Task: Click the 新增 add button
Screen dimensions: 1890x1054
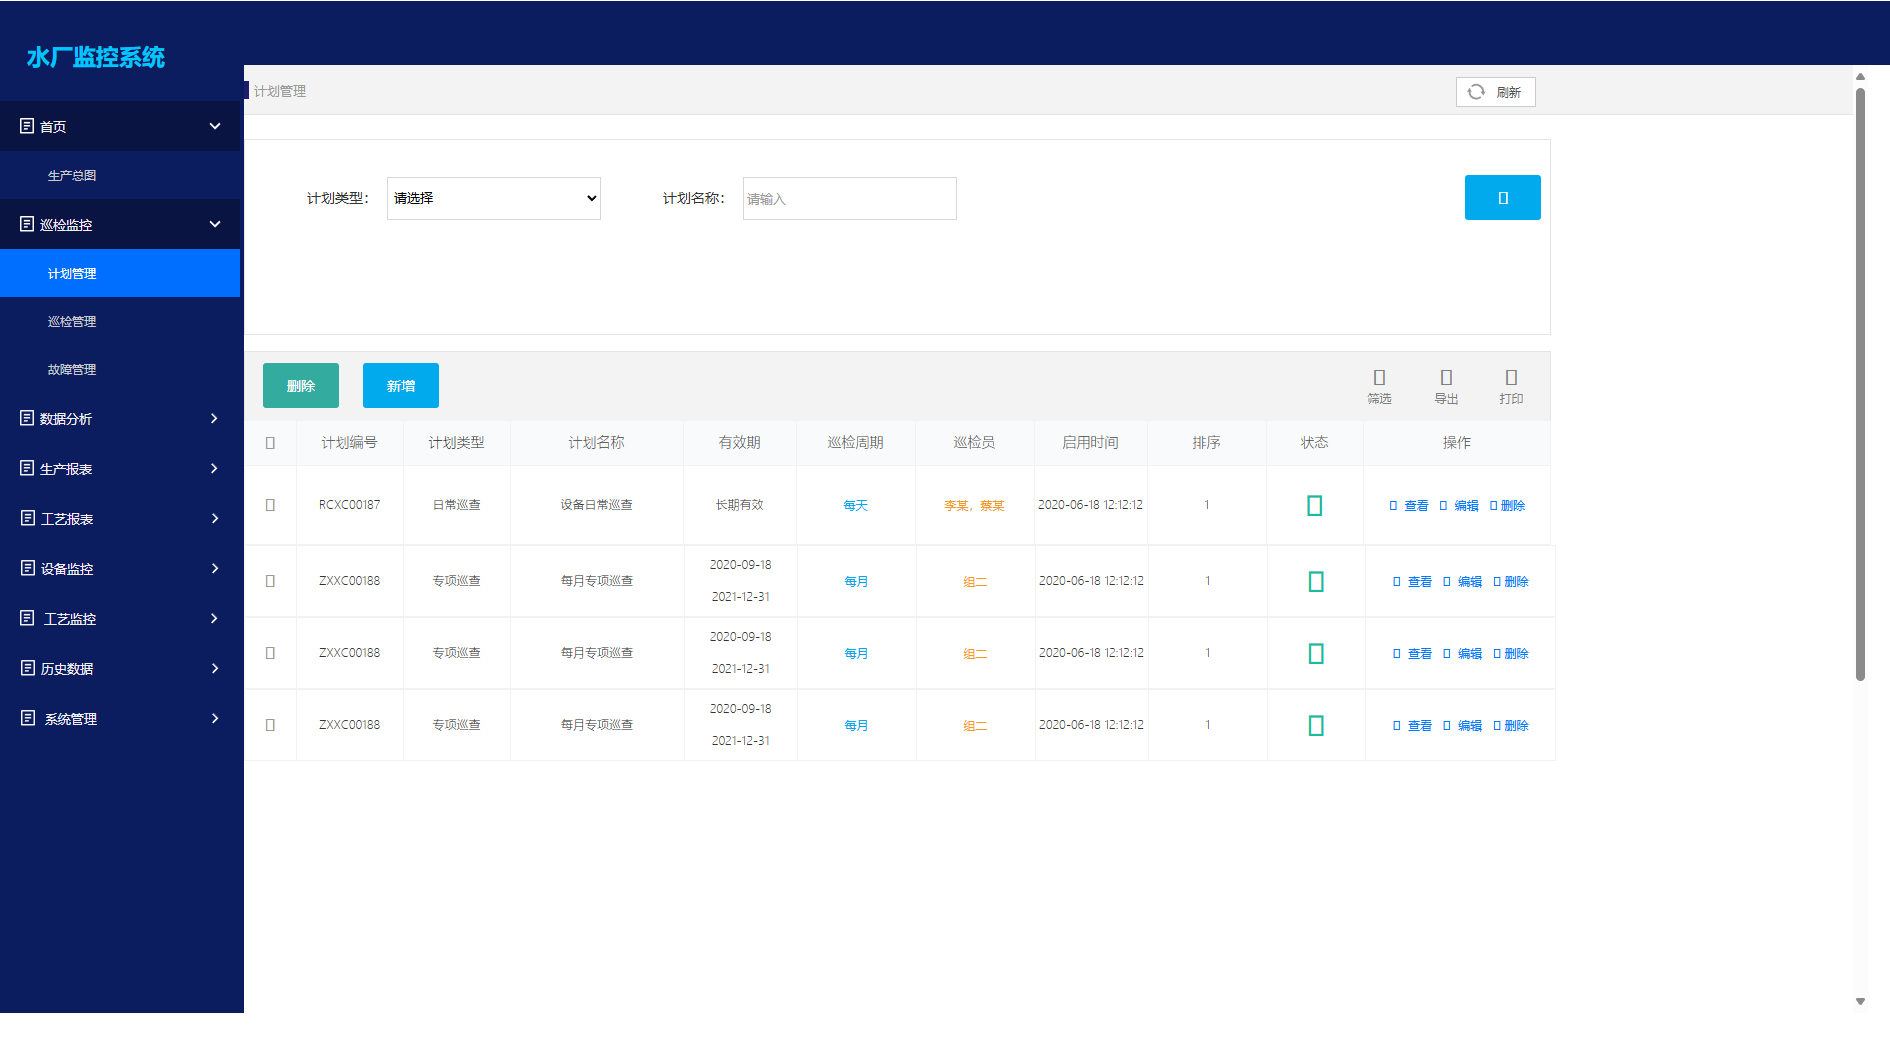Action: coord(401,385)
